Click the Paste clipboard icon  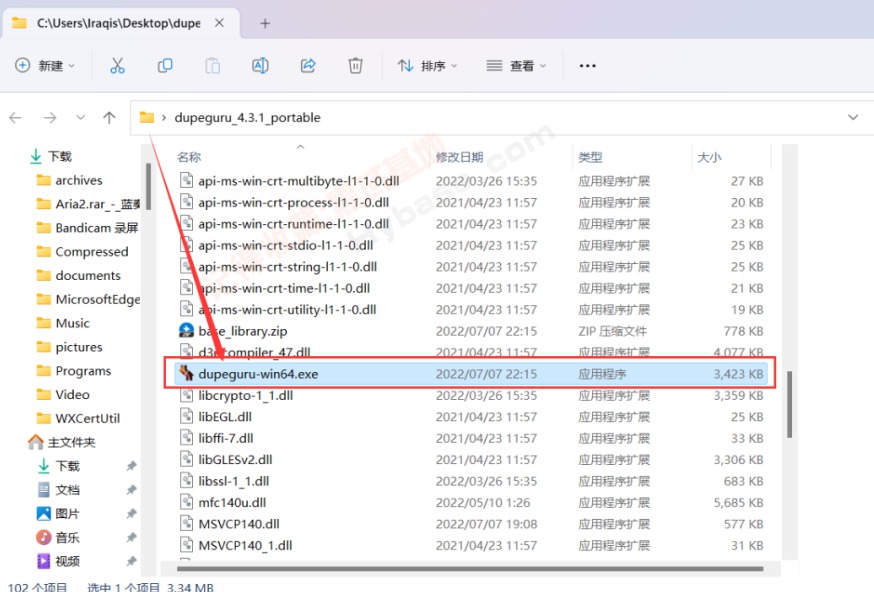pyautogui.click(x=212, y=66)
